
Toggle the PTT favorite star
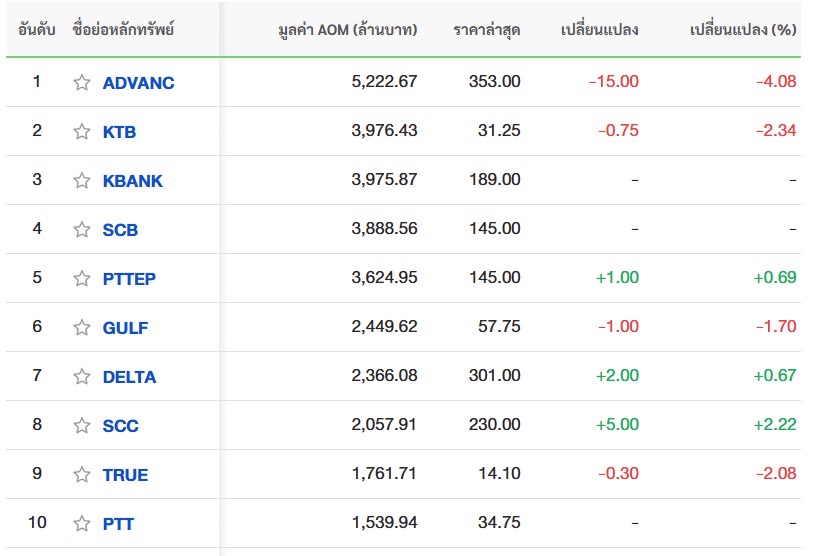click(82, 524)
